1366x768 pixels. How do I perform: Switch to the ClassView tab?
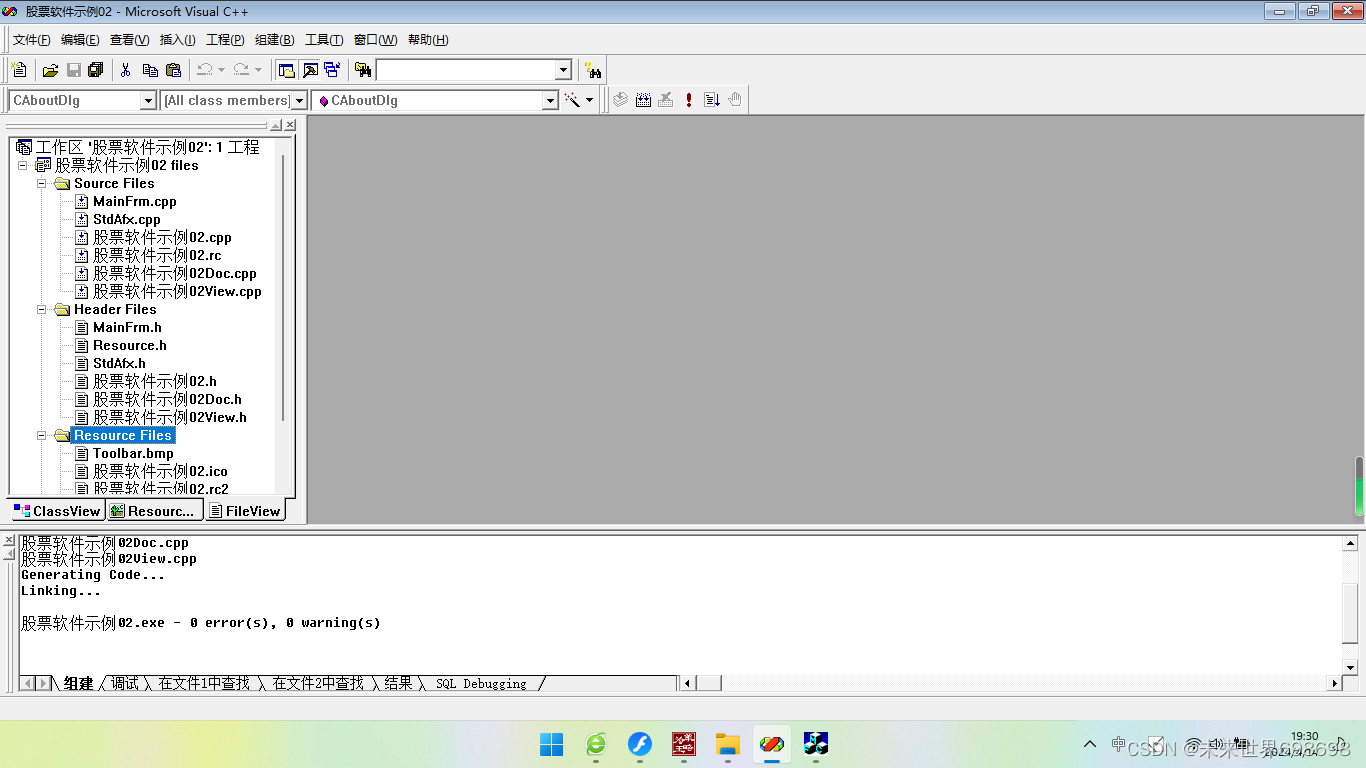[x=57, y=510]
